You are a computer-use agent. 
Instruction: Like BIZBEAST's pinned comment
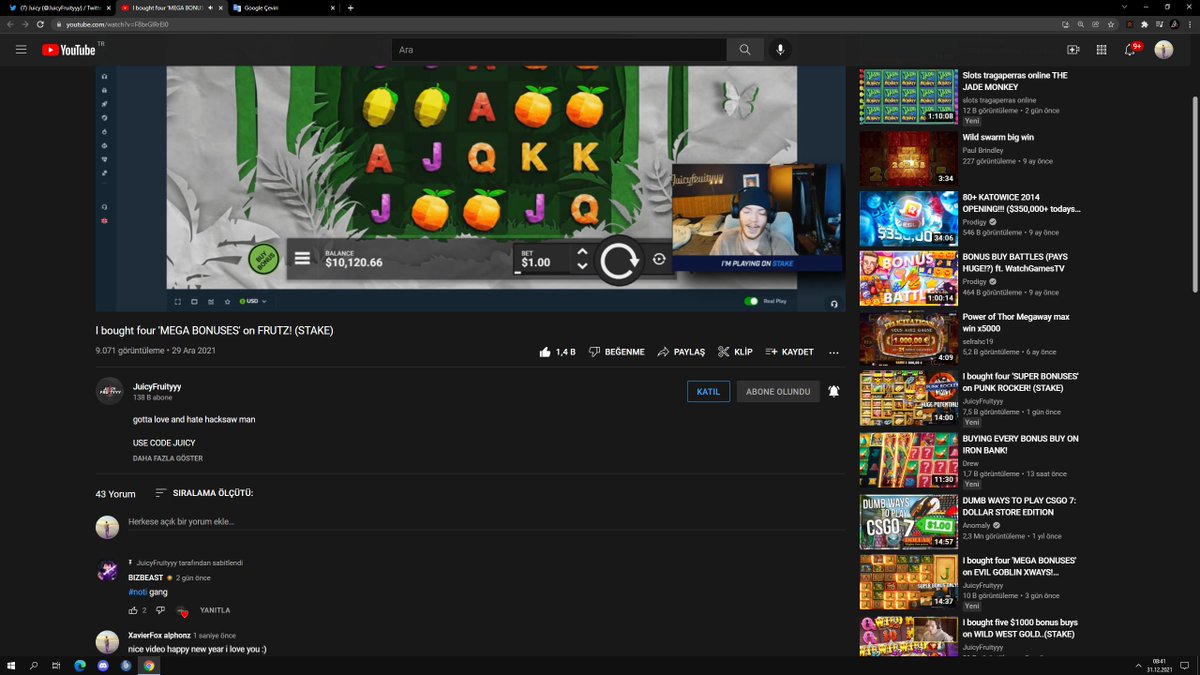133,610
